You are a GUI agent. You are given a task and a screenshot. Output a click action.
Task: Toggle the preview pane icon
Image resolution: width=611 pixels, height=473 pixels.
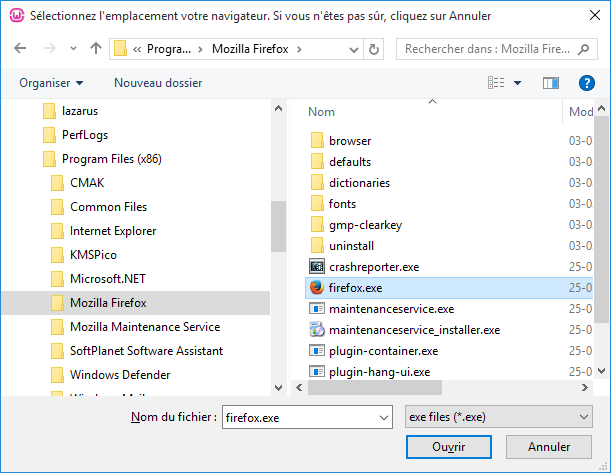click(x=549, y=83)
